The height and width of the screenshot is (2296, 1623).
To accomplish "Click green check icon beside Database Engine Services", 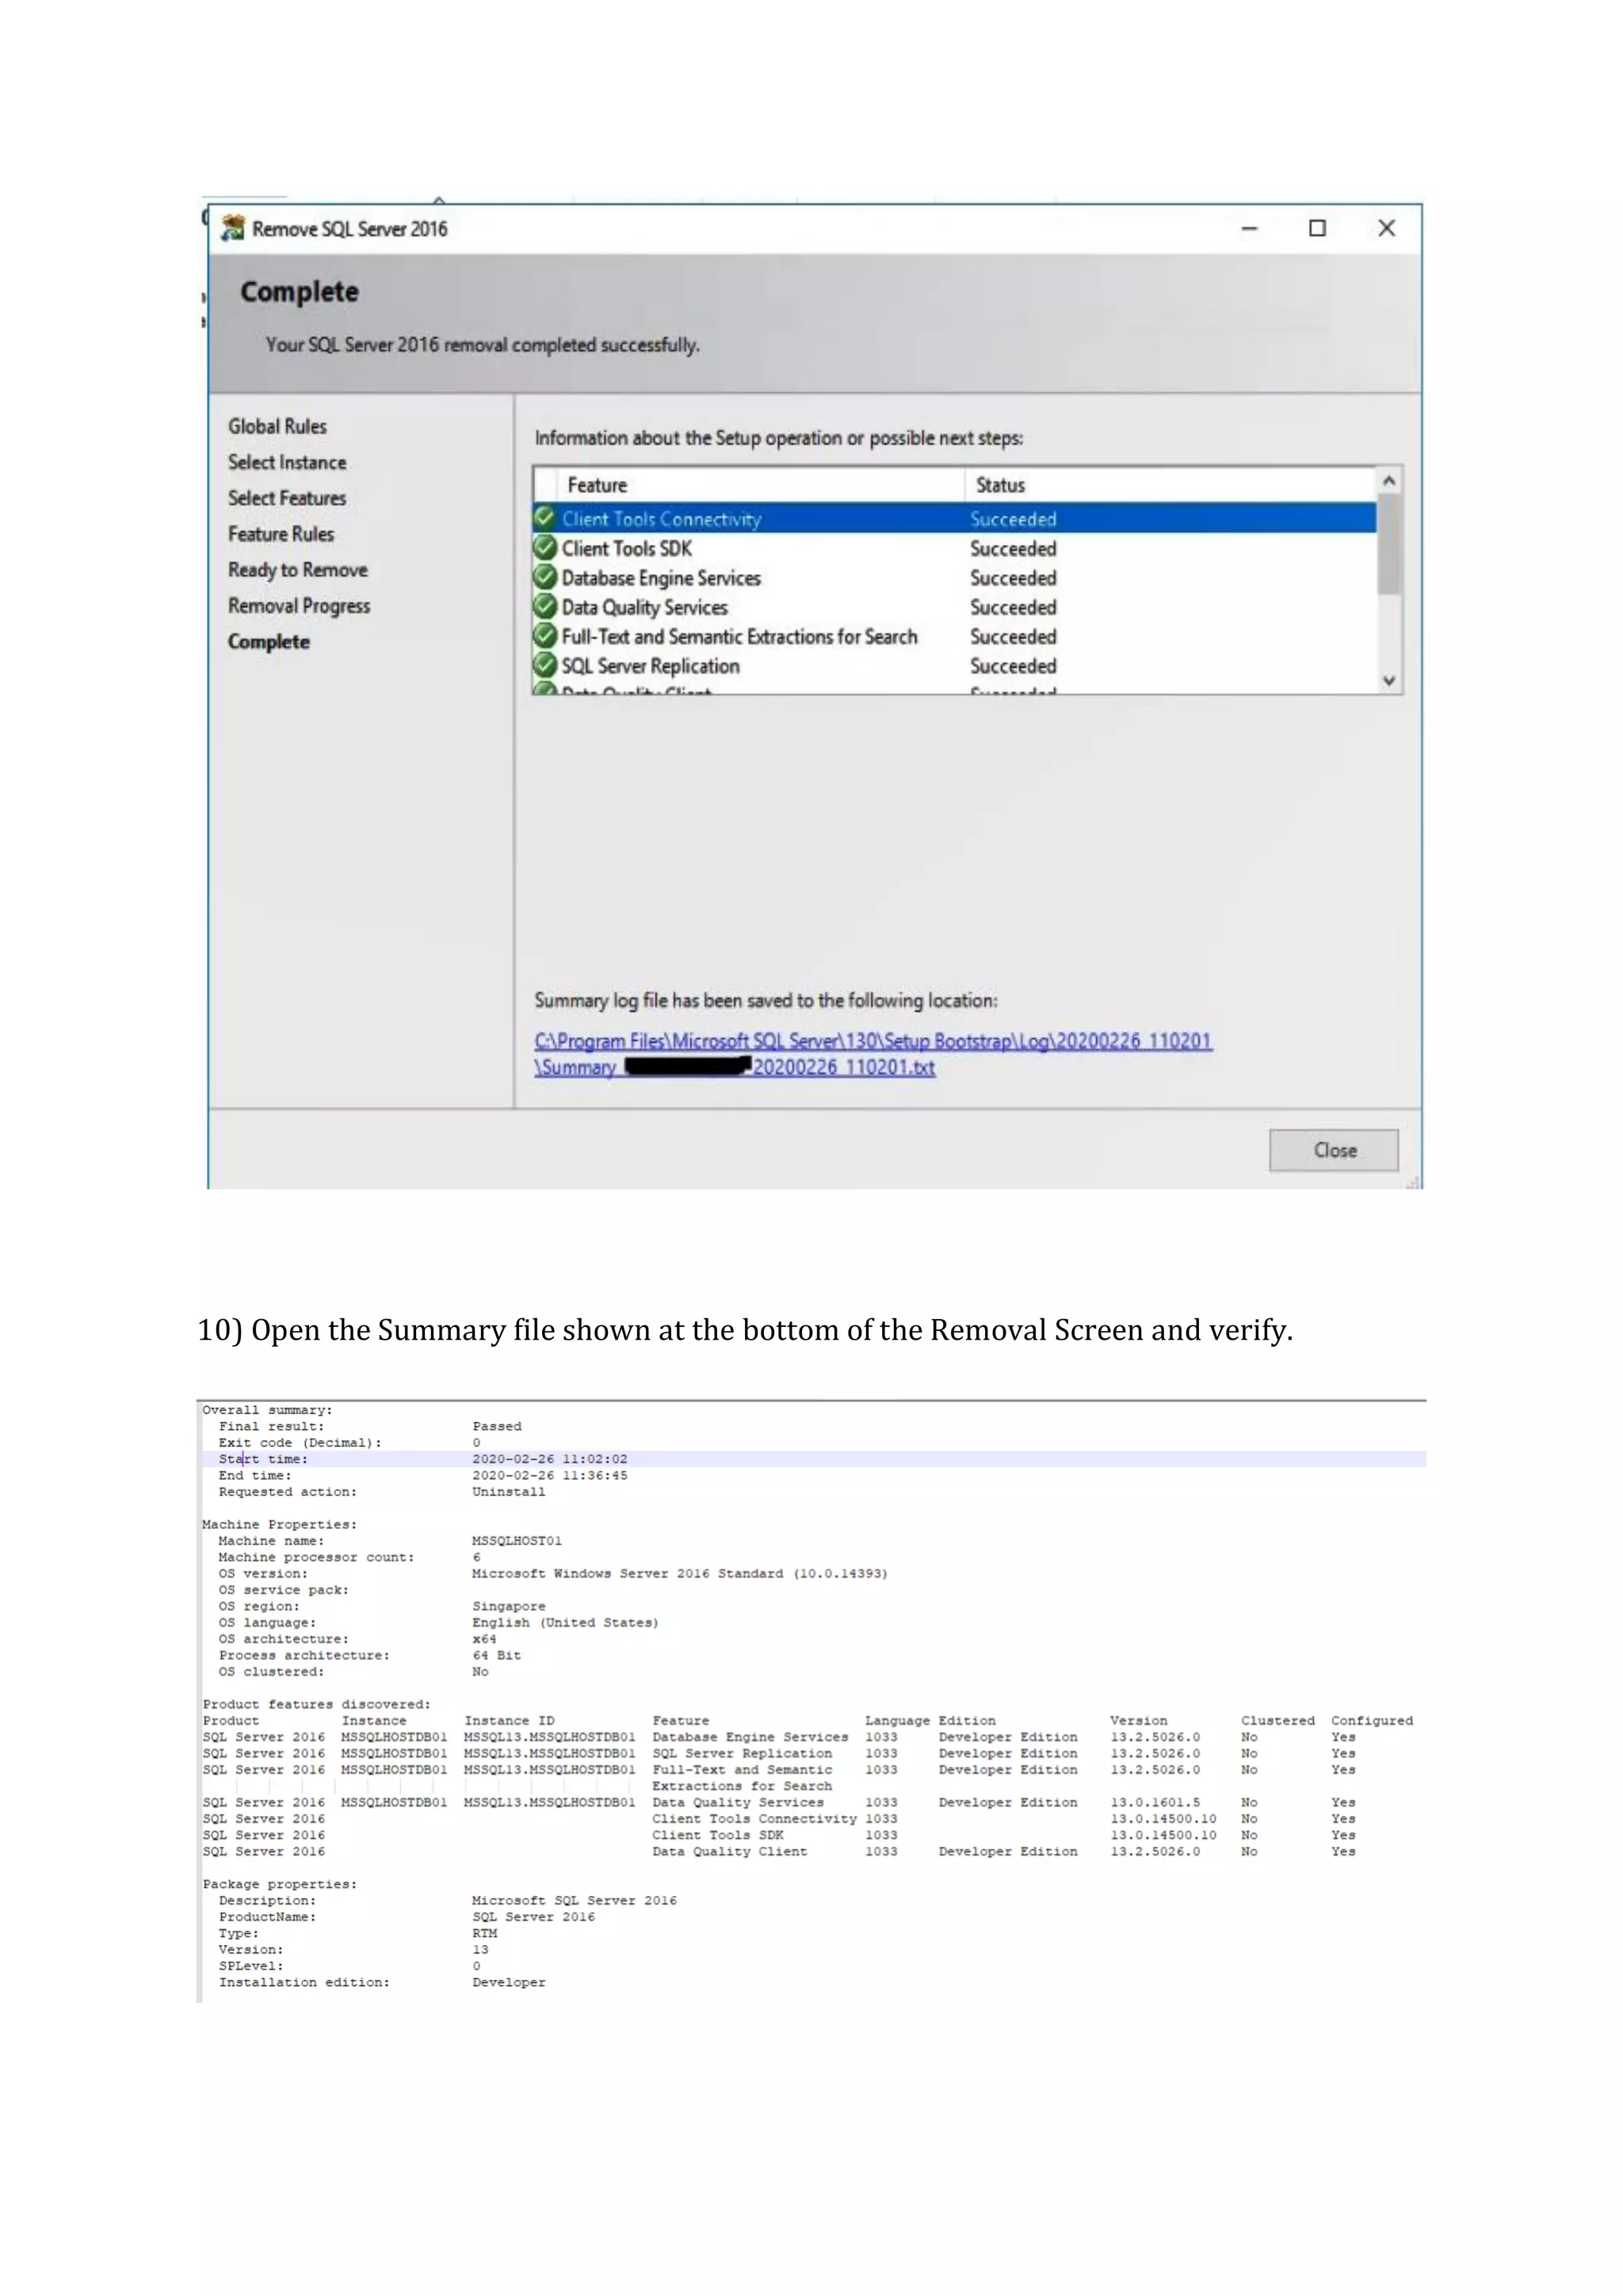I will (544, 577).
